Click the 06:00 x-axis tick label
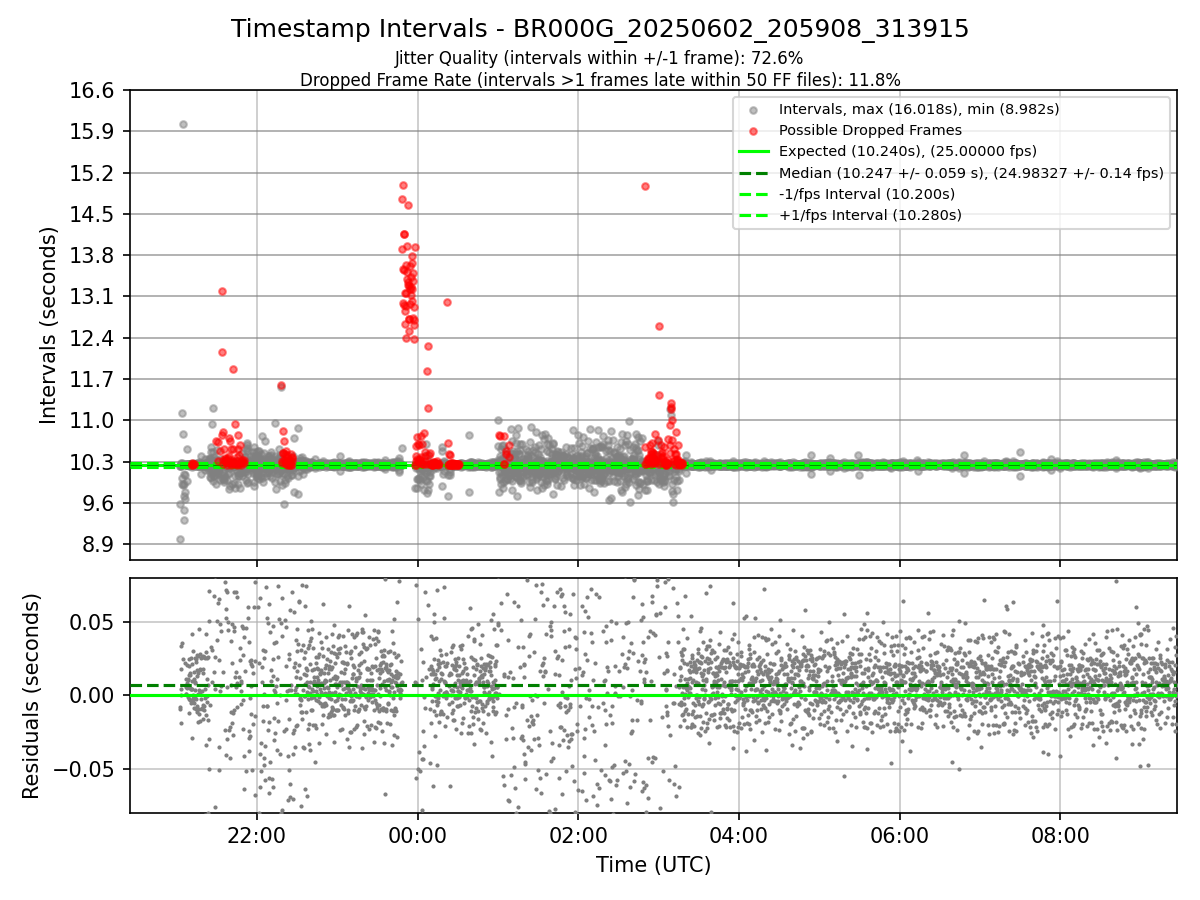Viewport: 1200px width, 900px height. pos(899,835)
